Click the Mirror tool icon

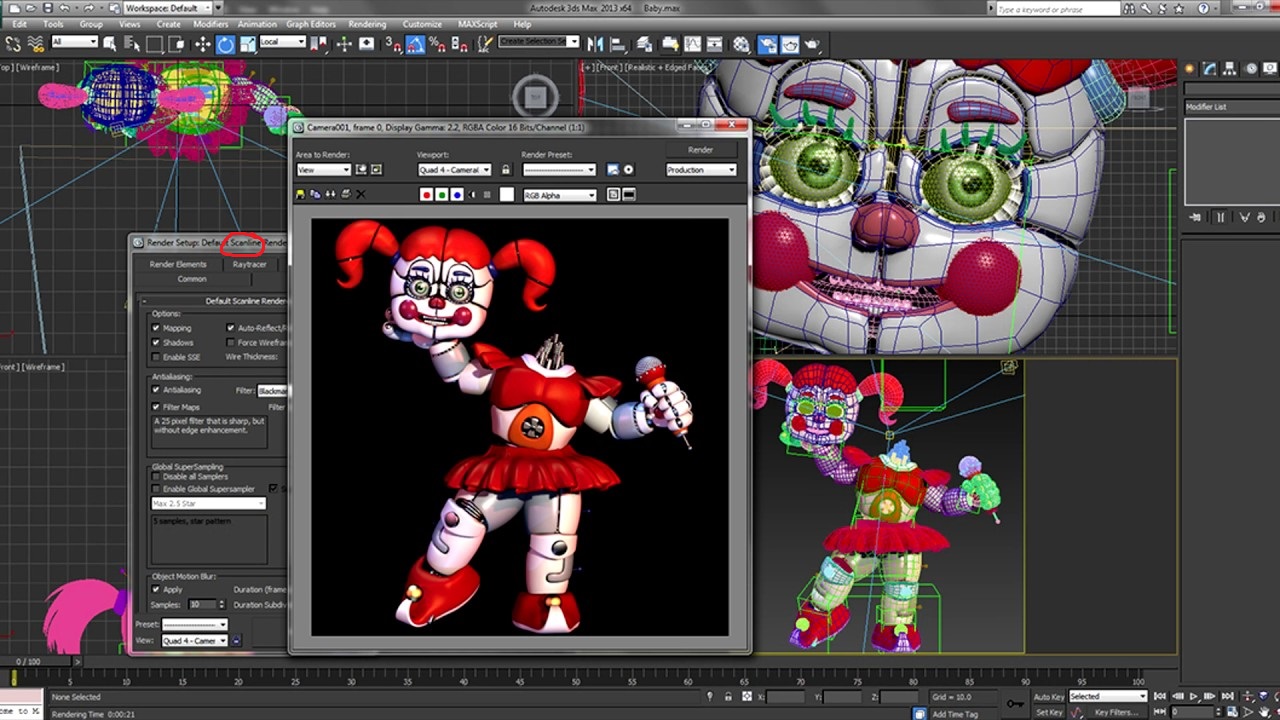(594, 44)
